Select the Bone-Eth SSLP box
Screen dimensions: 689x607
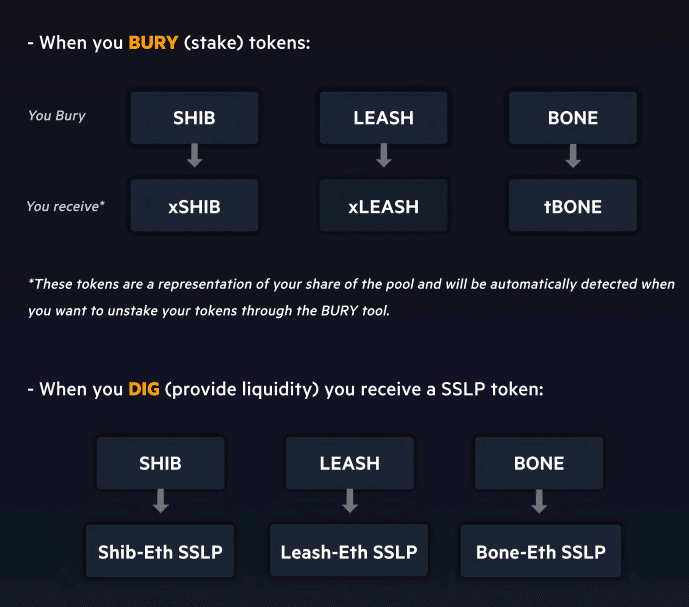(541, 551)
